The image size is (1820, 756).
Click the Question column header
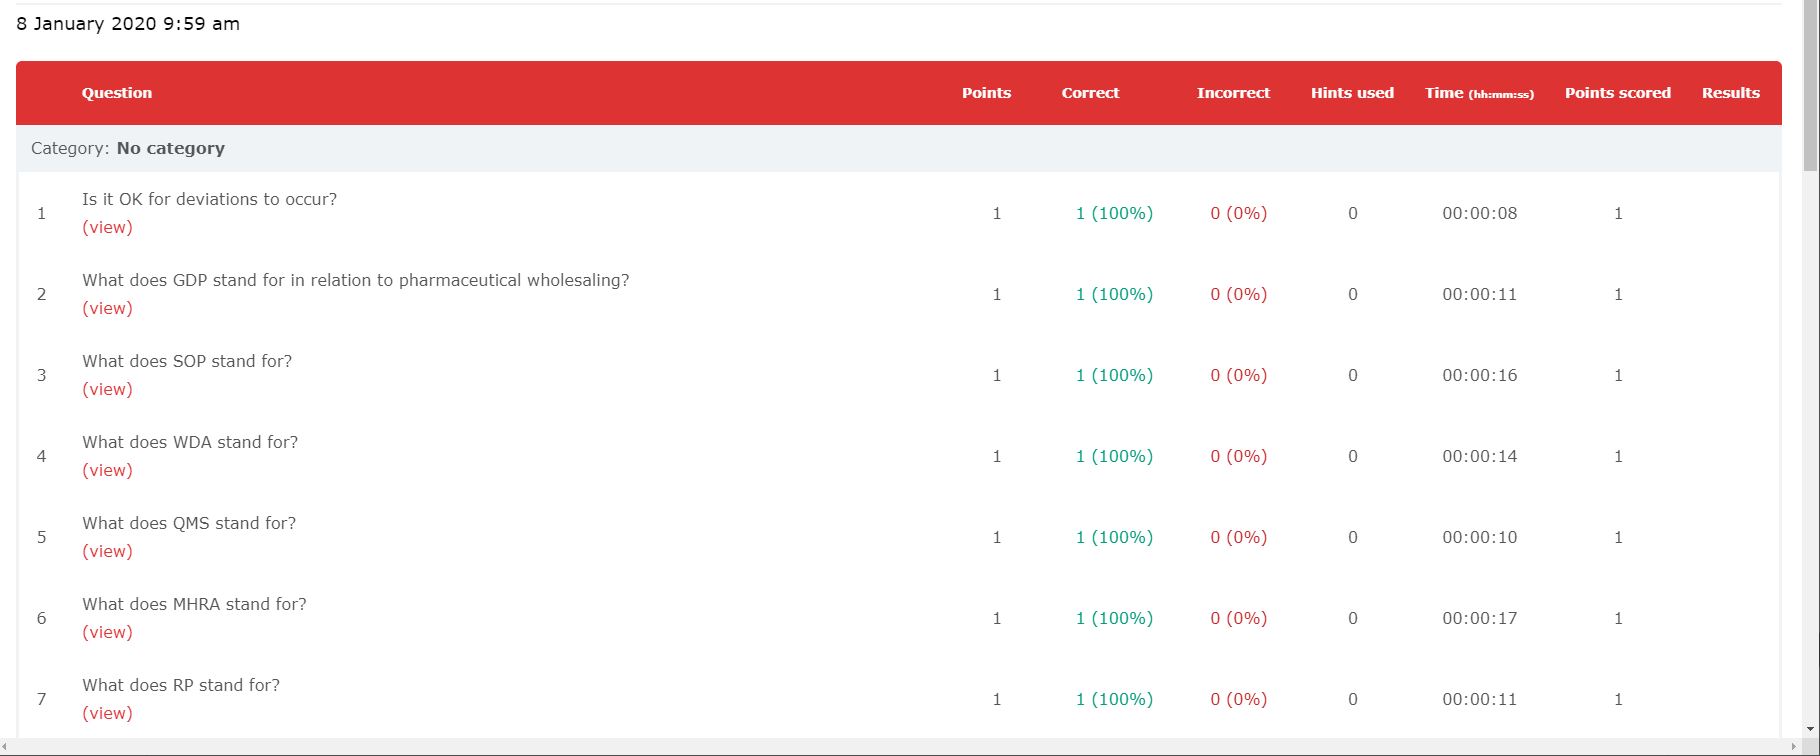[x=117, y=93]
